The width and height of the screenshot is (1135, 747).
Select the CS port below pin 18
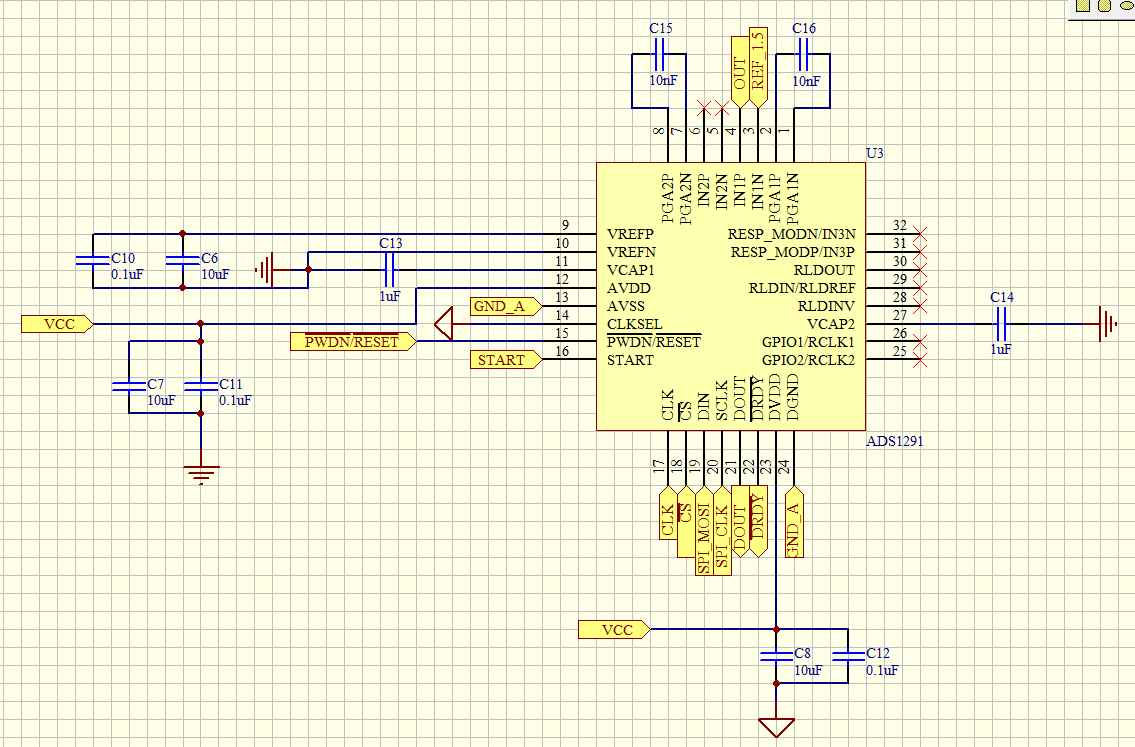(x=685, y=521)
